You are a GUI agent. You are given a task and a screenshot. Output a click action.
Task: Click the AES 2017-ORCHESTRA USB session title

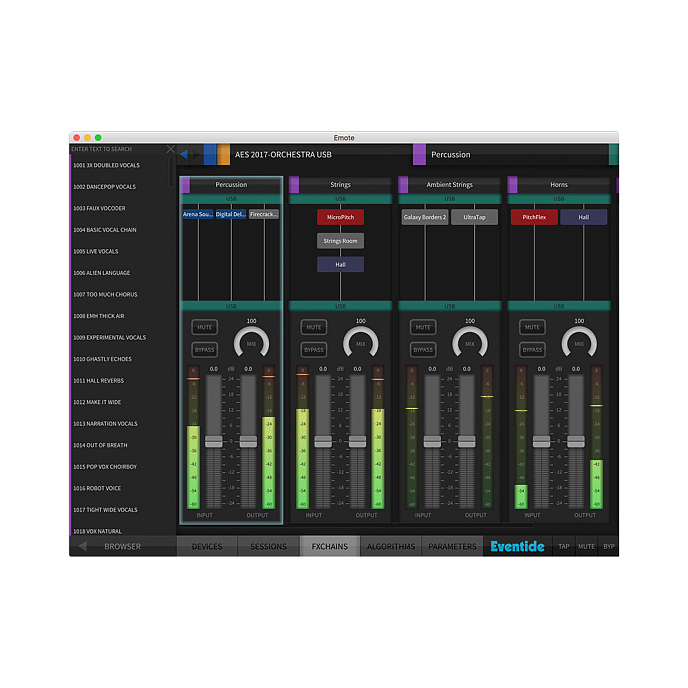tap(283, 154)
